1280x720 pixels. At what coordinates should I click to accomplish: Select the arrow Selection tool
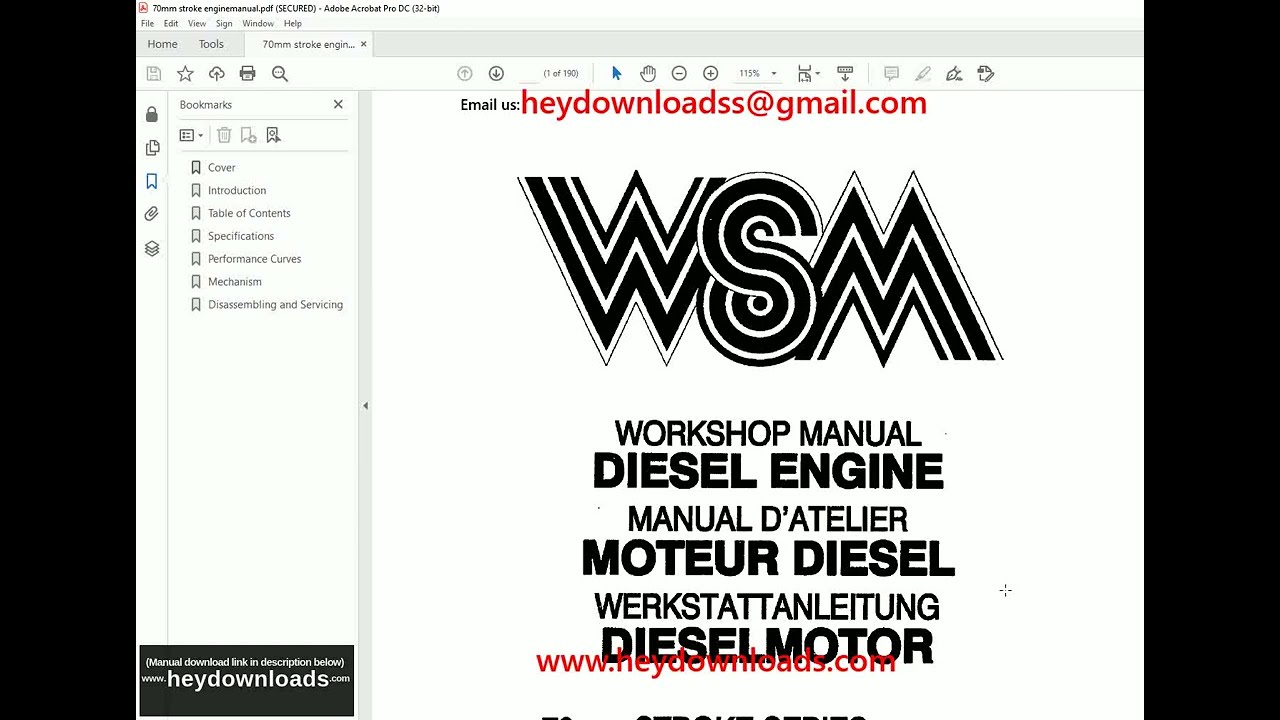coord(616,73)
